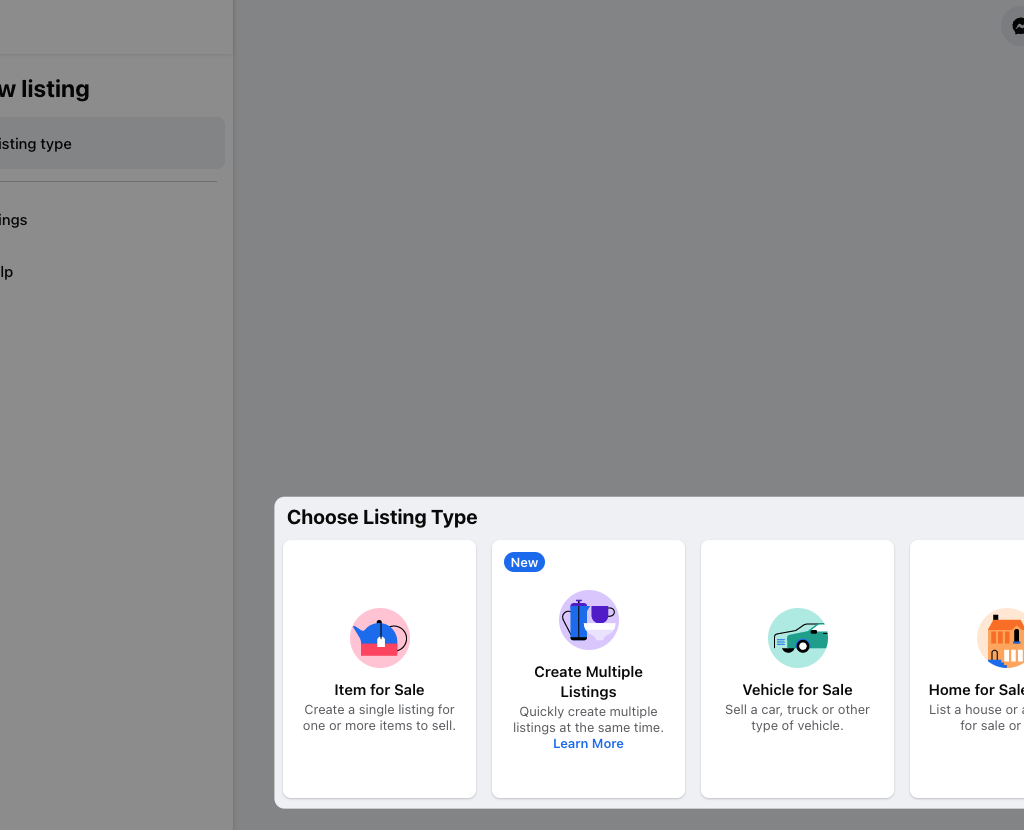This screenshot has height=830, width=1024.
Task: Click the Item for Sale description text
Action: point(379,717)
